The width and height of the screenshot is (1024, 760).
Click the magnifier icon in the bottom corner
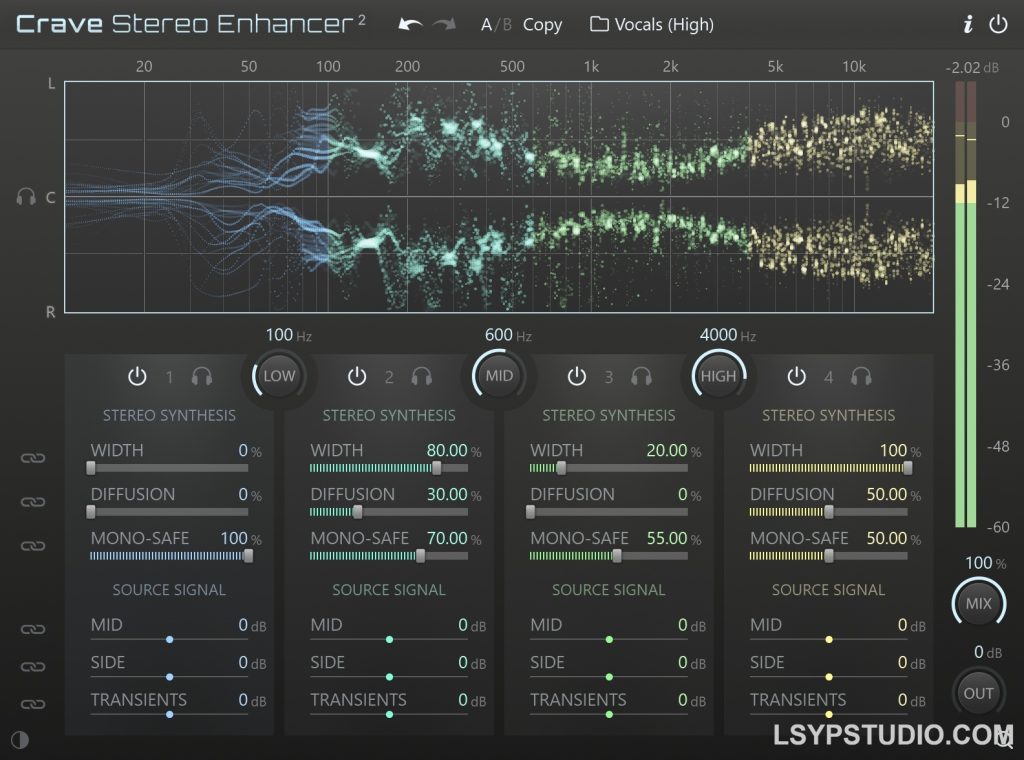coord(1005,742)
